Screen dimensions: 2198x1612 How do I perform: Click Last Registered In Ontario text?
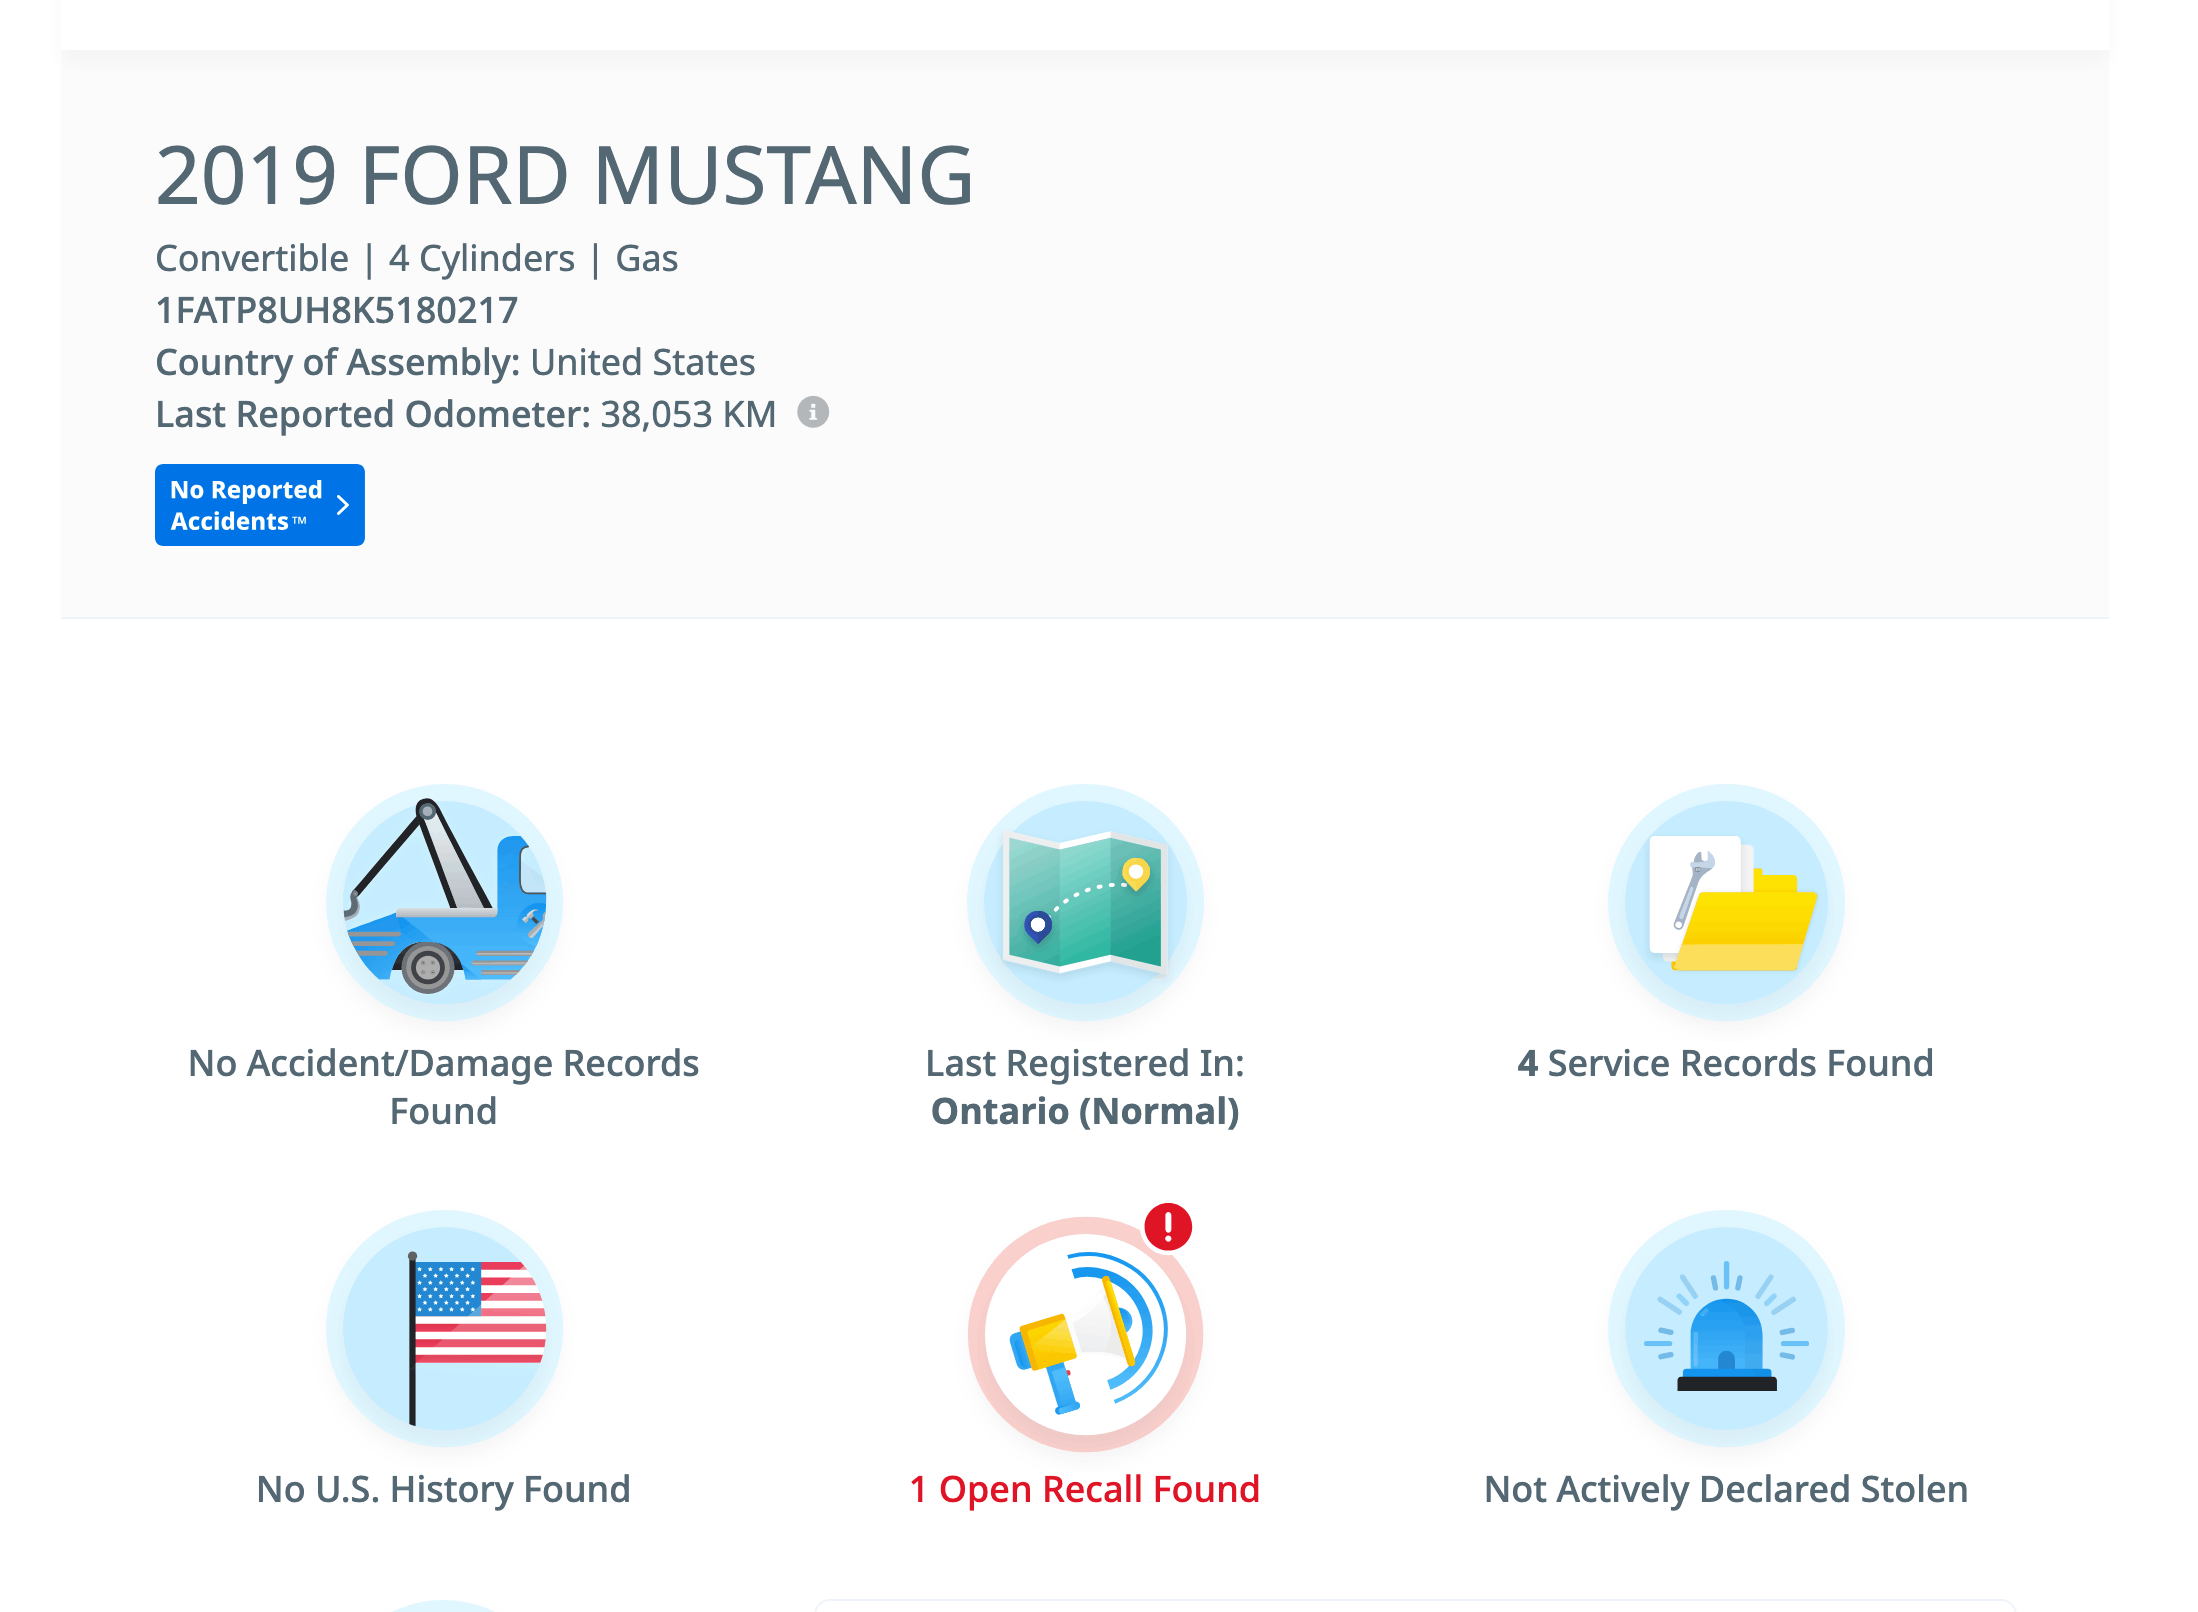click(x=1085, y=1087)
